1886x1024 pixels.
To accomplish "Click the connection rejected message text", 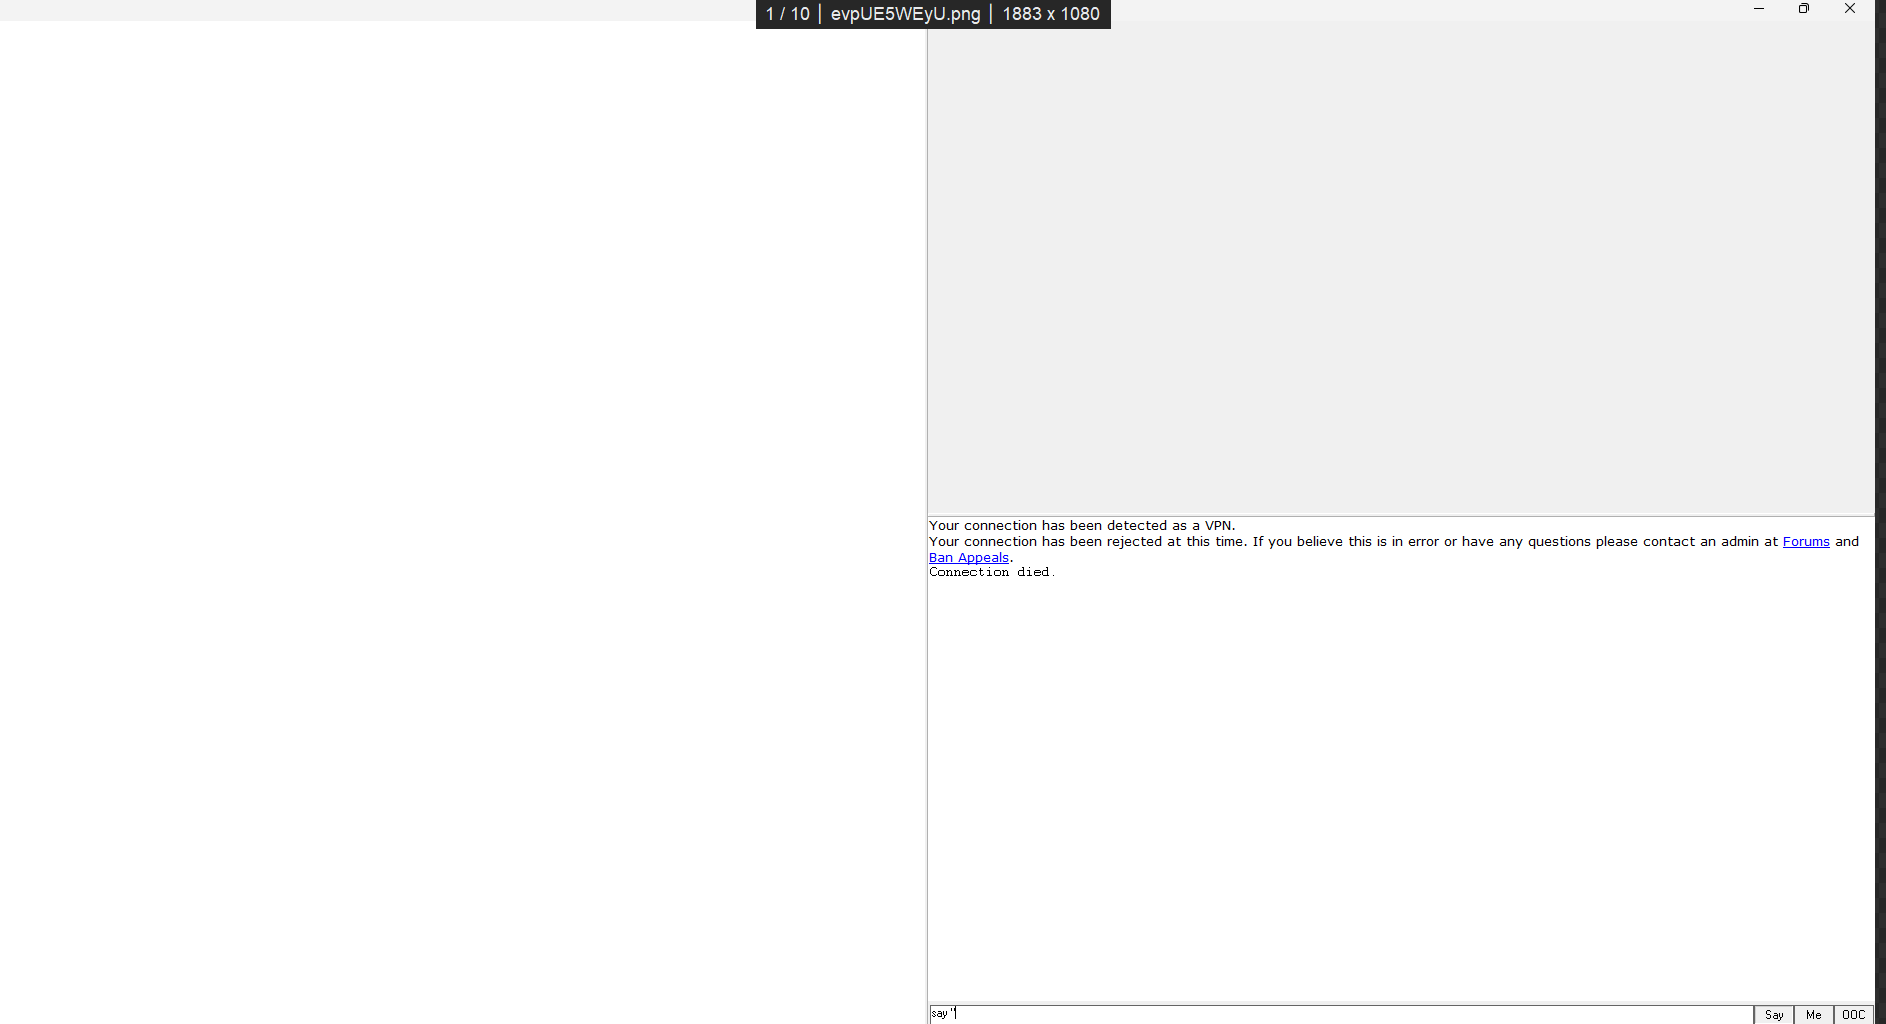I will (1350, 542).
